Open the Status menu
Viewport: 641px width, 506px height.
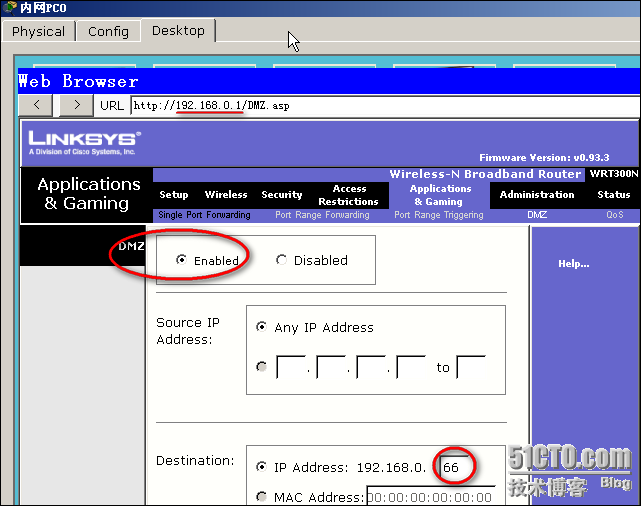[x=614, y=195]
